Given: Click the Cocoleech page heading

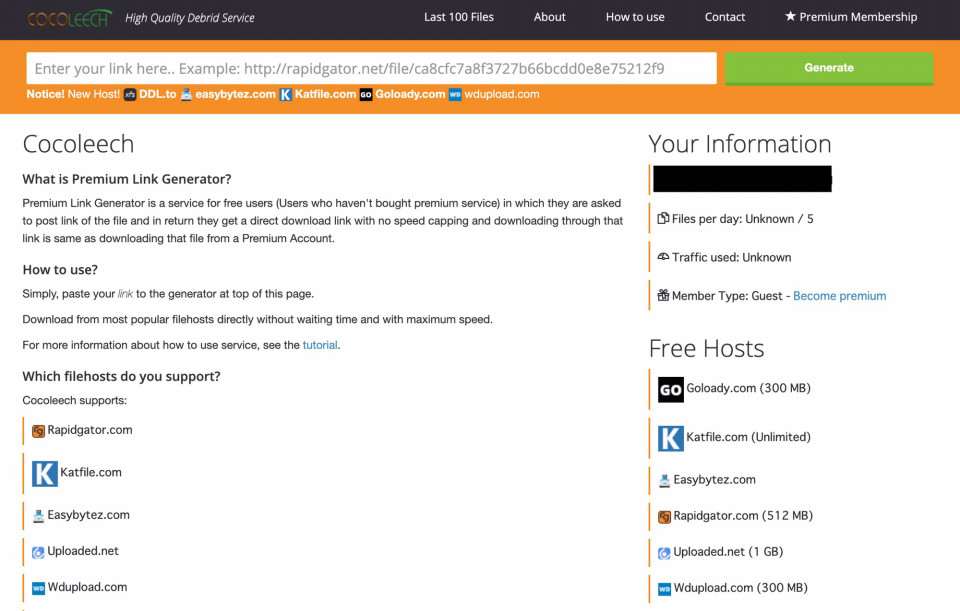Looking at the screenshot, I should tap(78, 144).
